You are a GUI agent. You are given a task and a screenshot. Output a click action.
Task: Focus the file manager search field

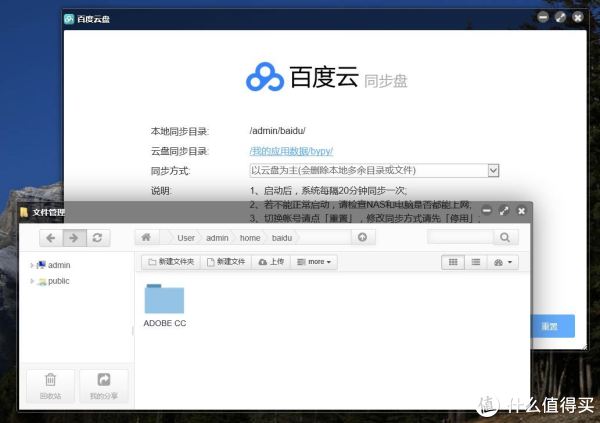click(461, 238)
